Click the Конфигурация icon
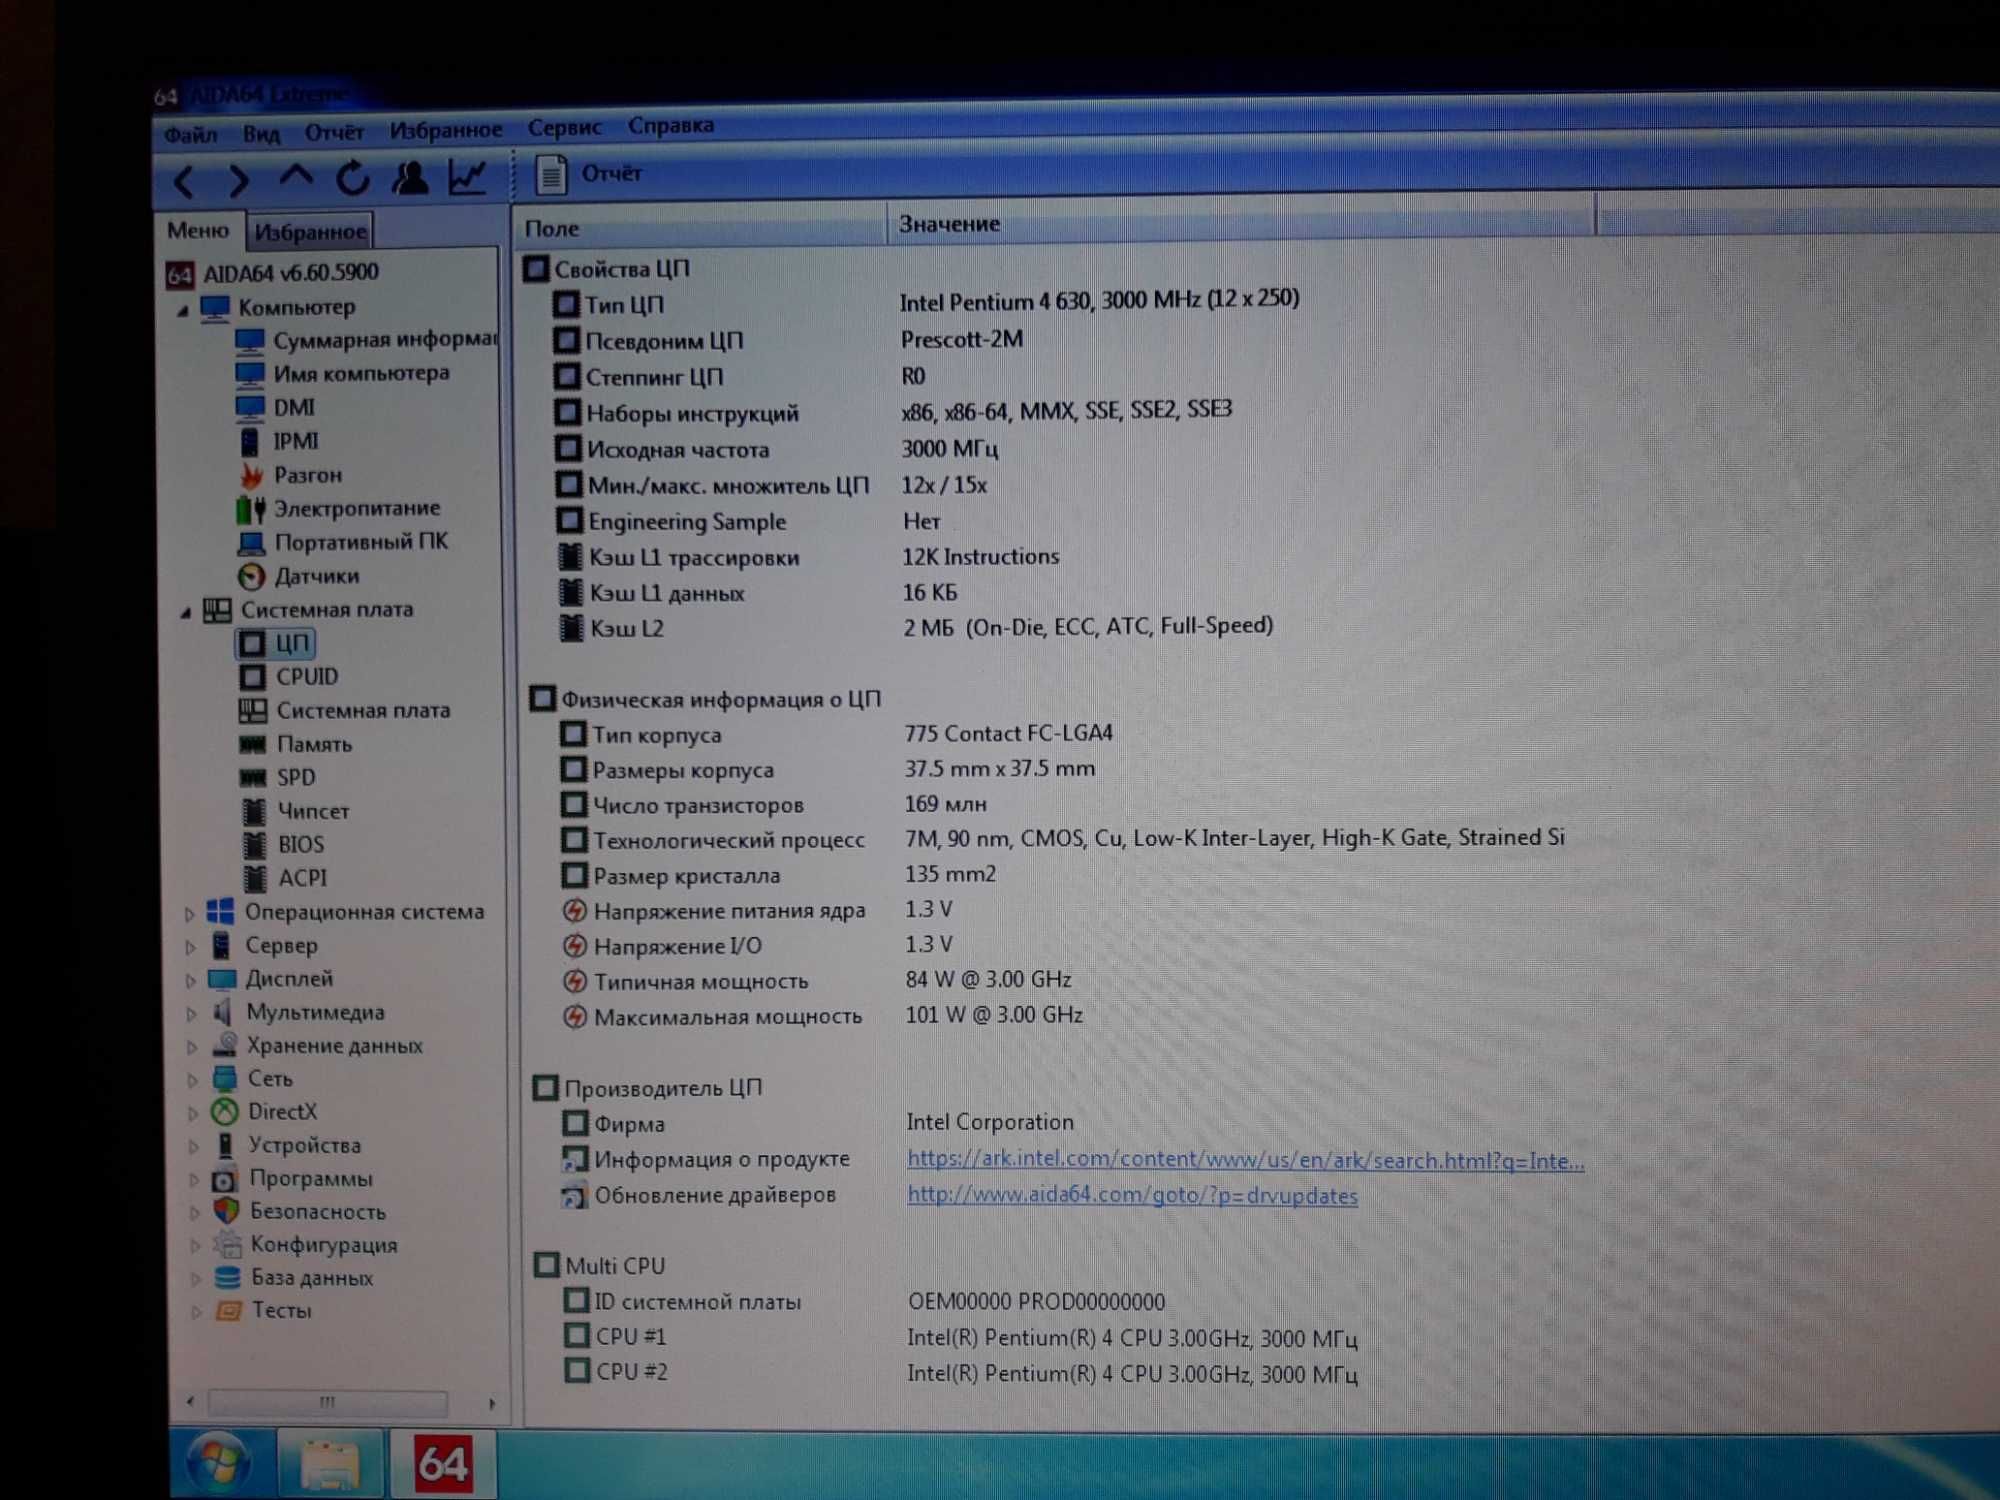Screen dimensions: 2000x1500 [228, 1245]
